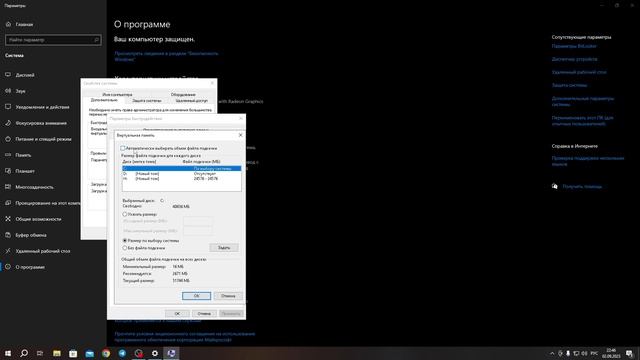Open the Windows Start menu
The height and width of the screenshot is (360, 640).
click(8, 353)
